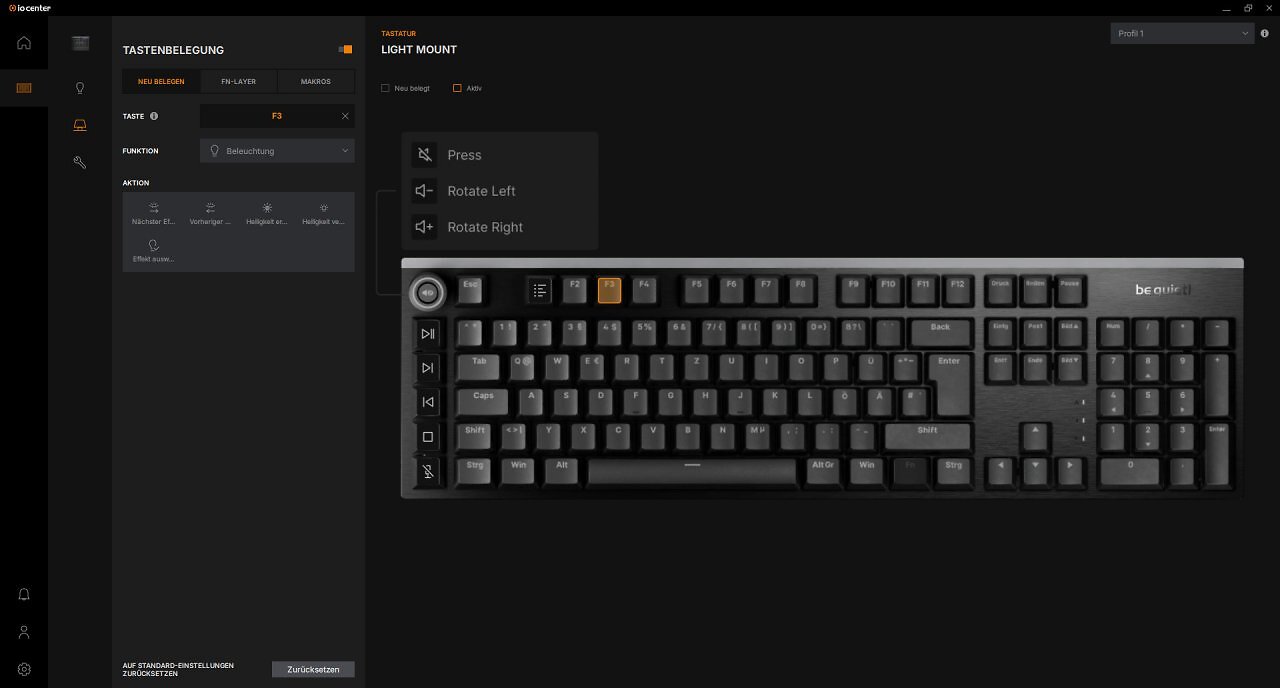Select the Helligkeit erhöhen action icon
Screen dimensions: 1280x688
[267, 208]
